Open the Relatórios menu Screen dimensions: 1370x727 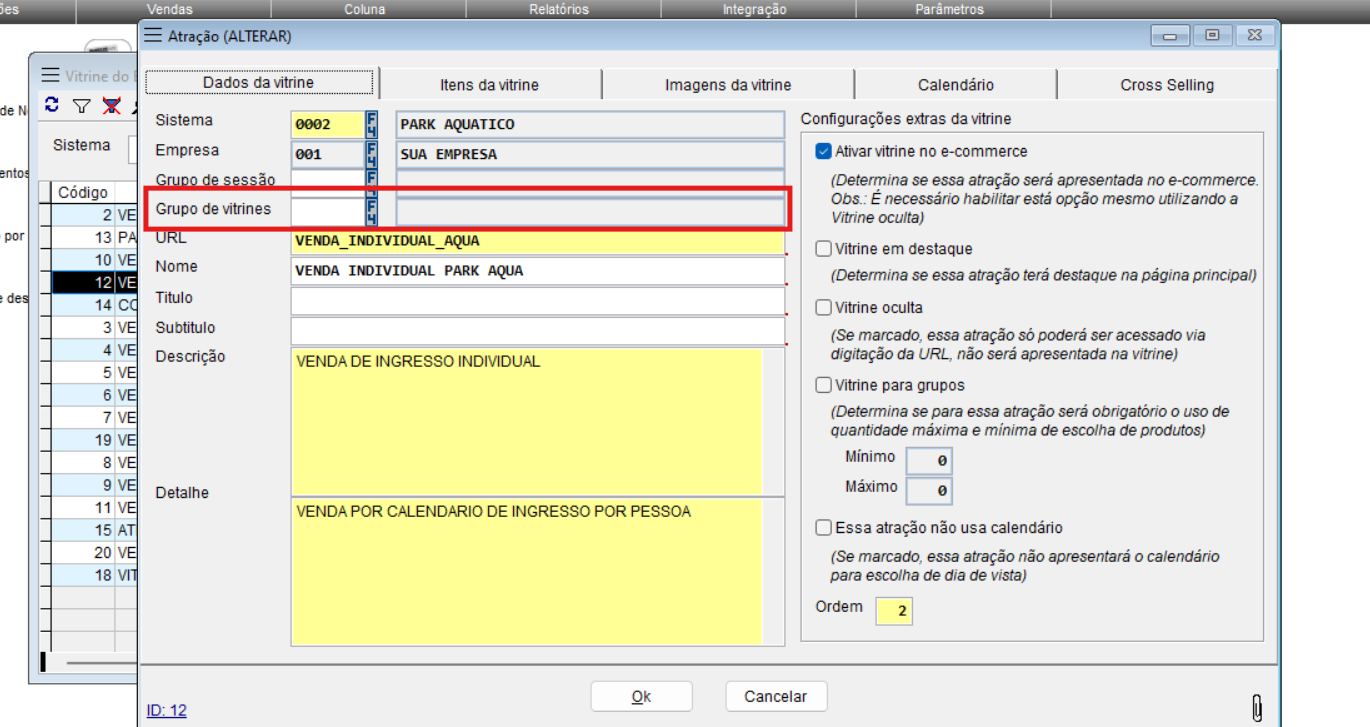point(559,9)
